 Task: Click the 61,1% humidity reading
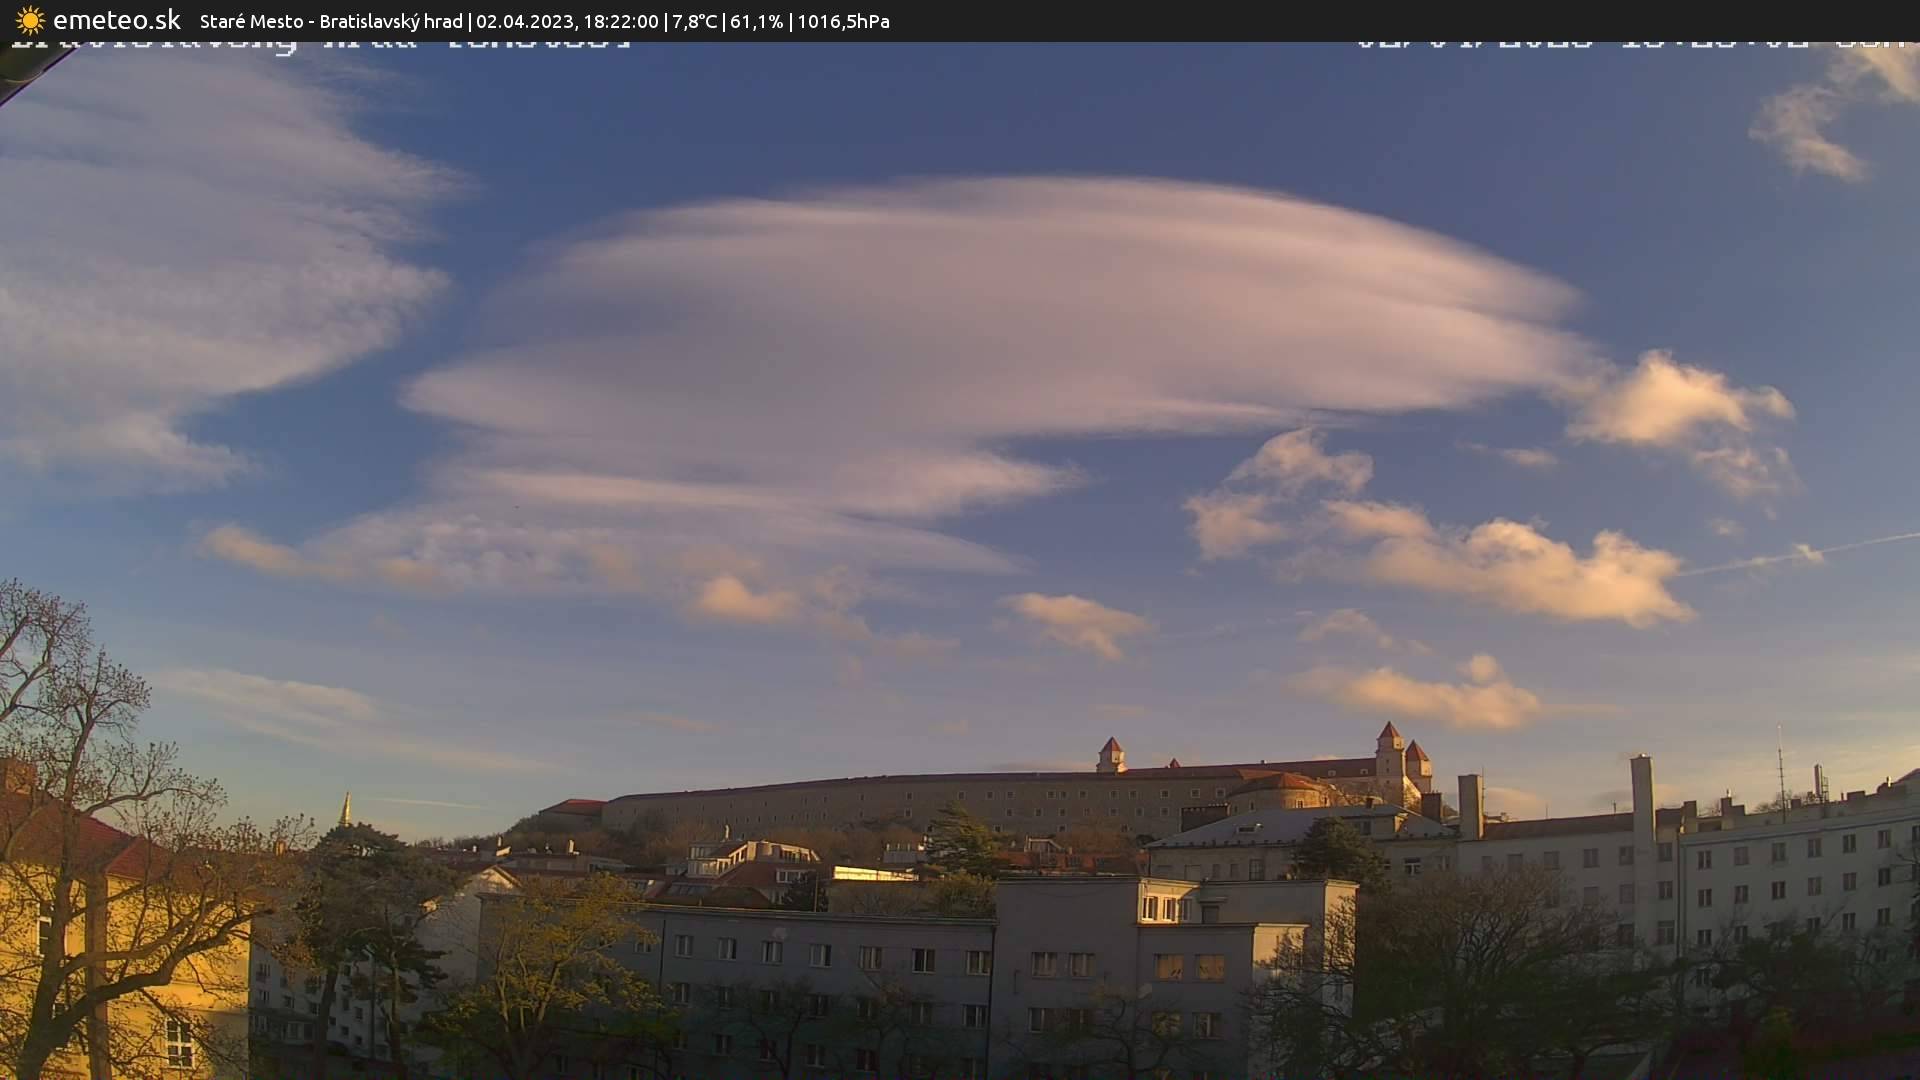[x=756, y=21]
